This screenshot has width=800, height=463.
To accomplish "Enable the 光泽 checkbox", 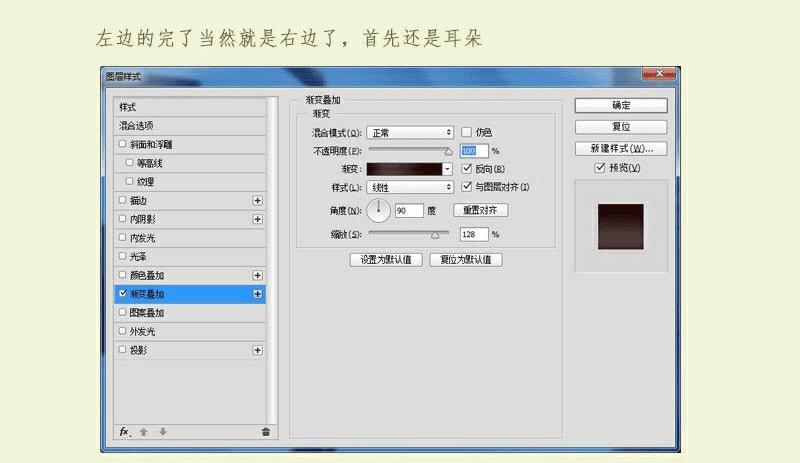I will point(122,256).
